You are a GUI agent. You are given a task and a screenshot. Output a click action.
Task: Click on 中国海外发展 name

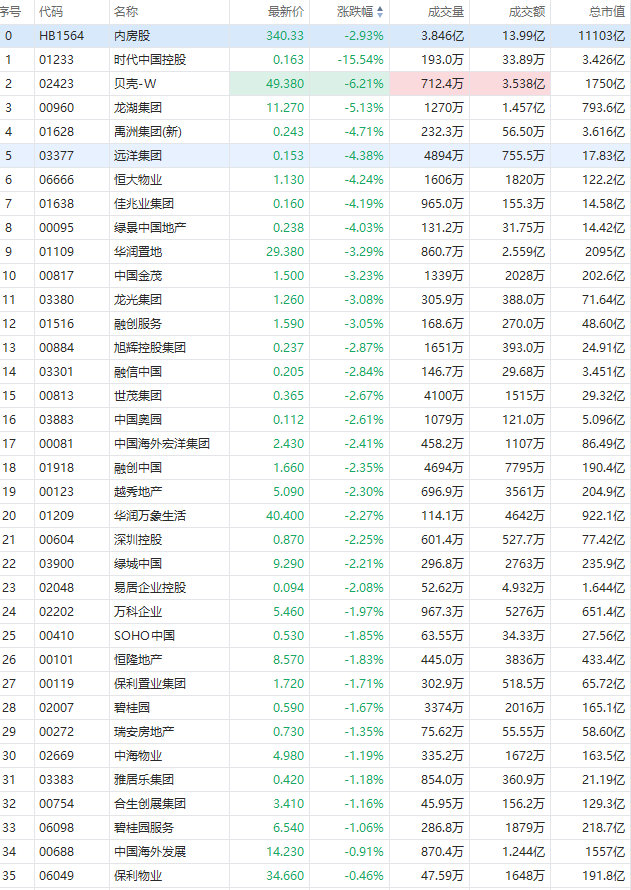pyautogui.click(x=150, y=851)
